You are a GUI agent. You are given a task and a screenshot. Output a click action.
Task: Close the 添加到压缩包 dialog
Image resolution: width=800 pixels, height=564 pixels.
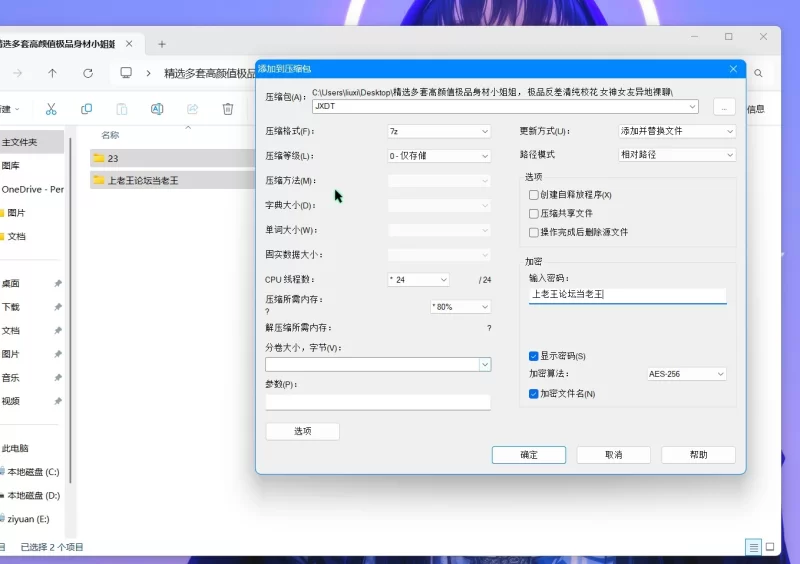point(733,69)
